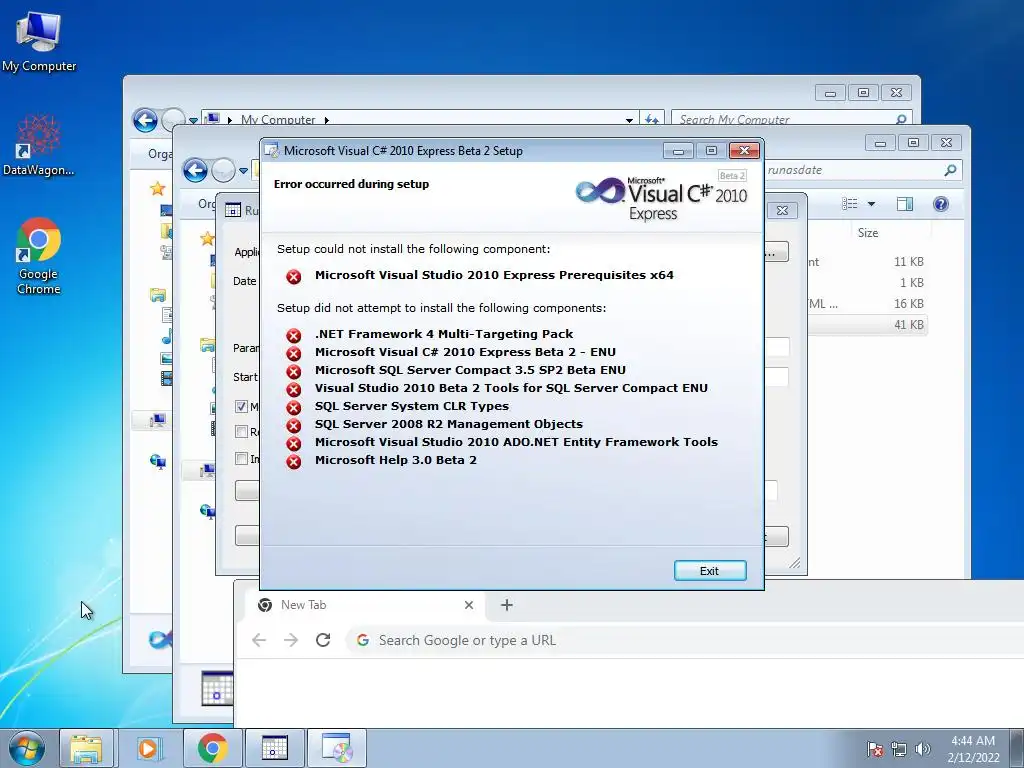Click the Size column header
Viewport: 1024px width, 768px height.
tap(868, 232)
